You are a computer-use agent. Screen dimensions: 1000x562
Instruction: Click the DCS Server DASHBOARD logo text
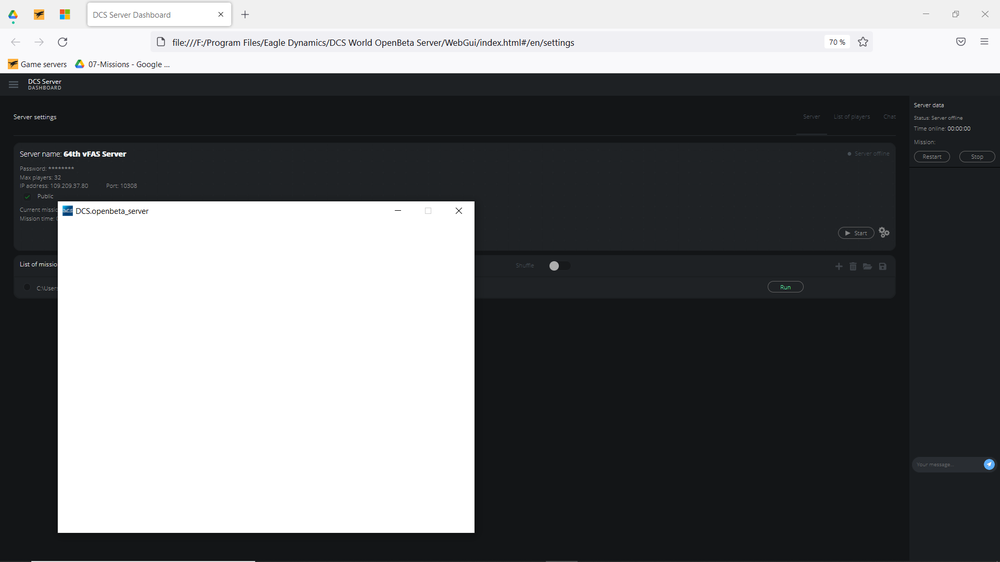click(45, 84)
